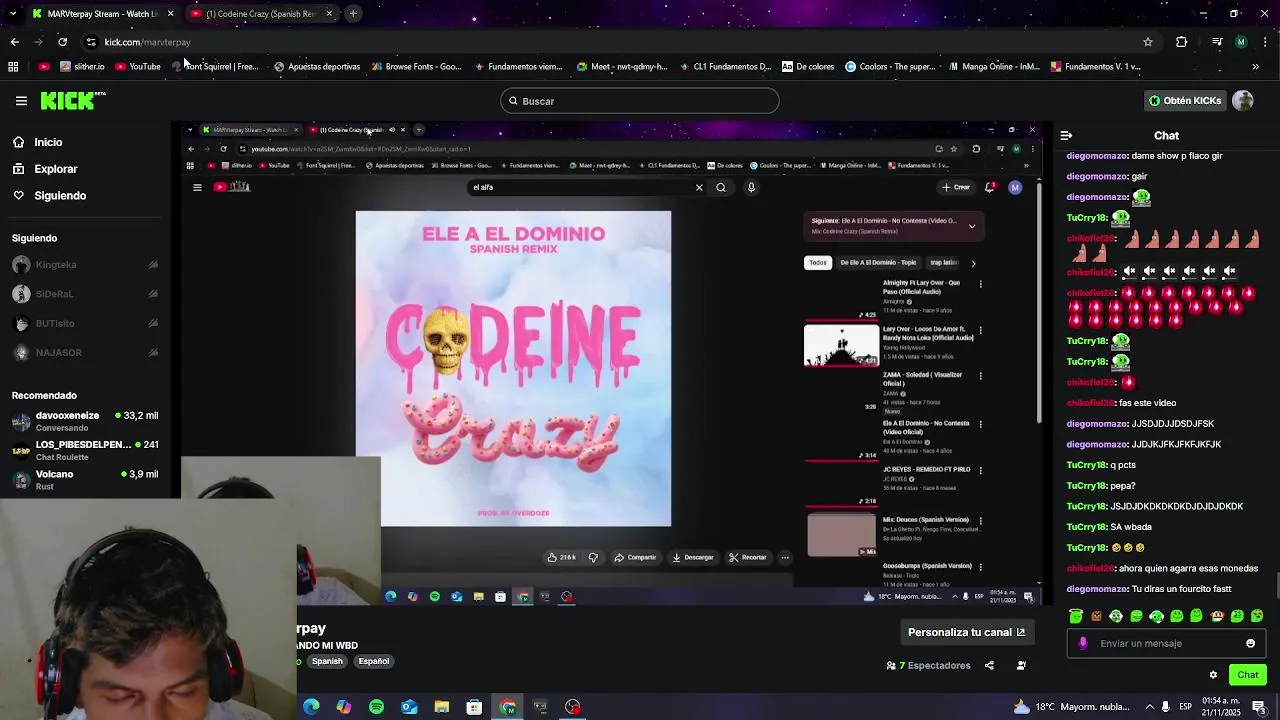Screen dimensions: 1280x720
Task: View the 7 Espectadores list
Action: 929,665
